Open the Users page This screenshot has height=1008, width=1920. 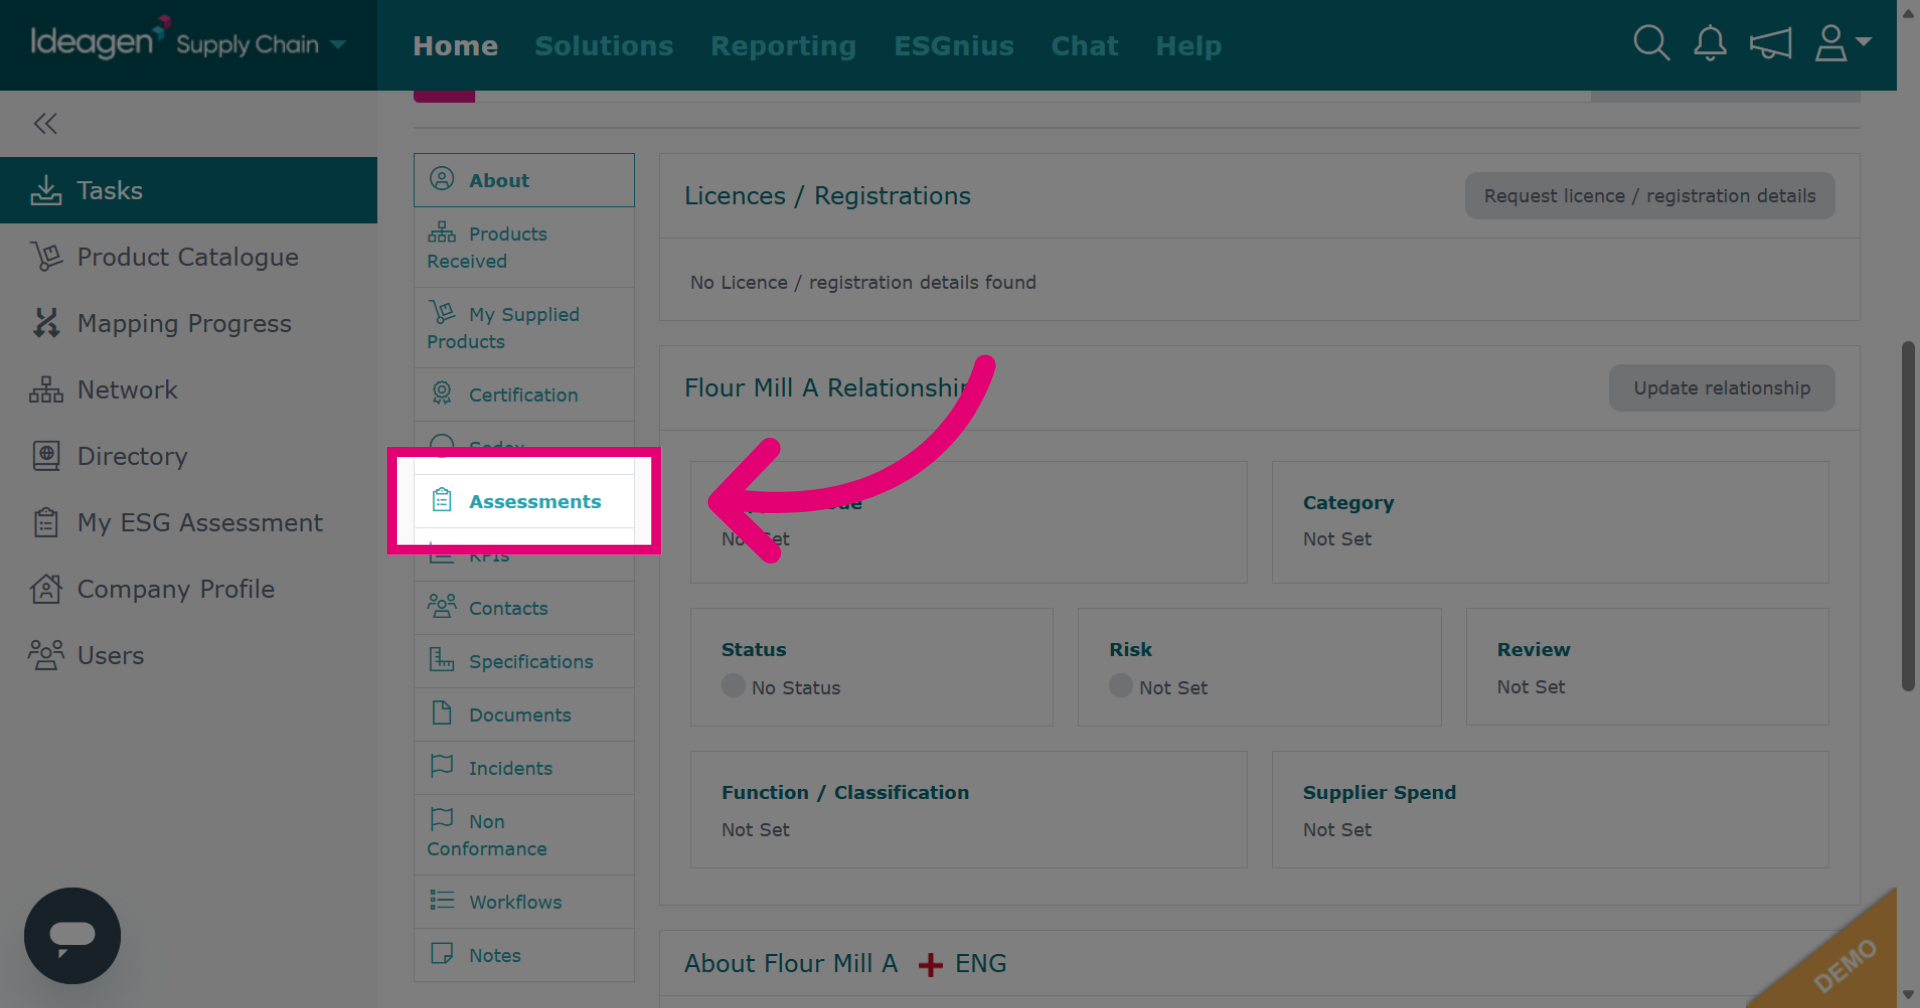coord(188,655)
